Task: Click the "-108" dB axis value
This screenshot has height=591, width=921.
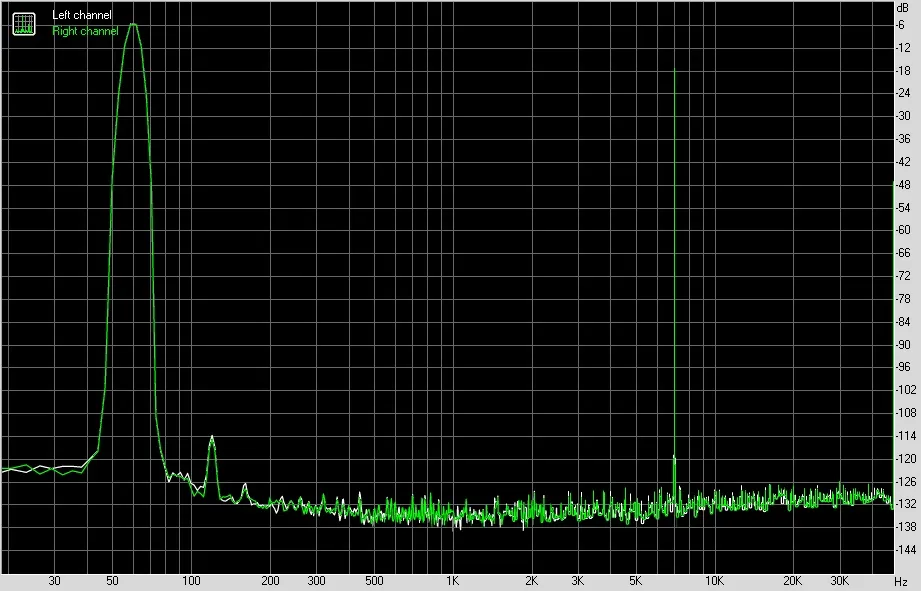Action: click(905, 412)
